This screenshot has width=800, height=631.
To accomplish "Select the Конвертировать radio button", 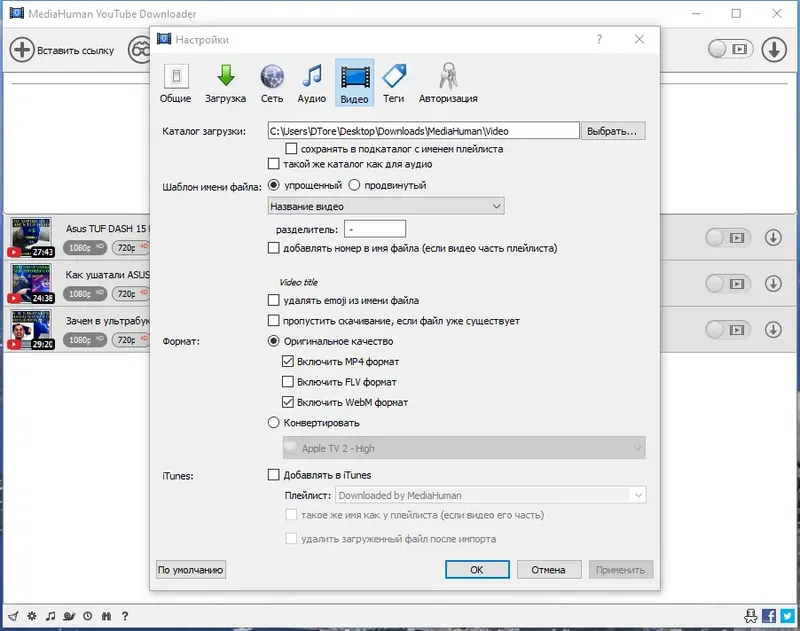I will 274,422.
